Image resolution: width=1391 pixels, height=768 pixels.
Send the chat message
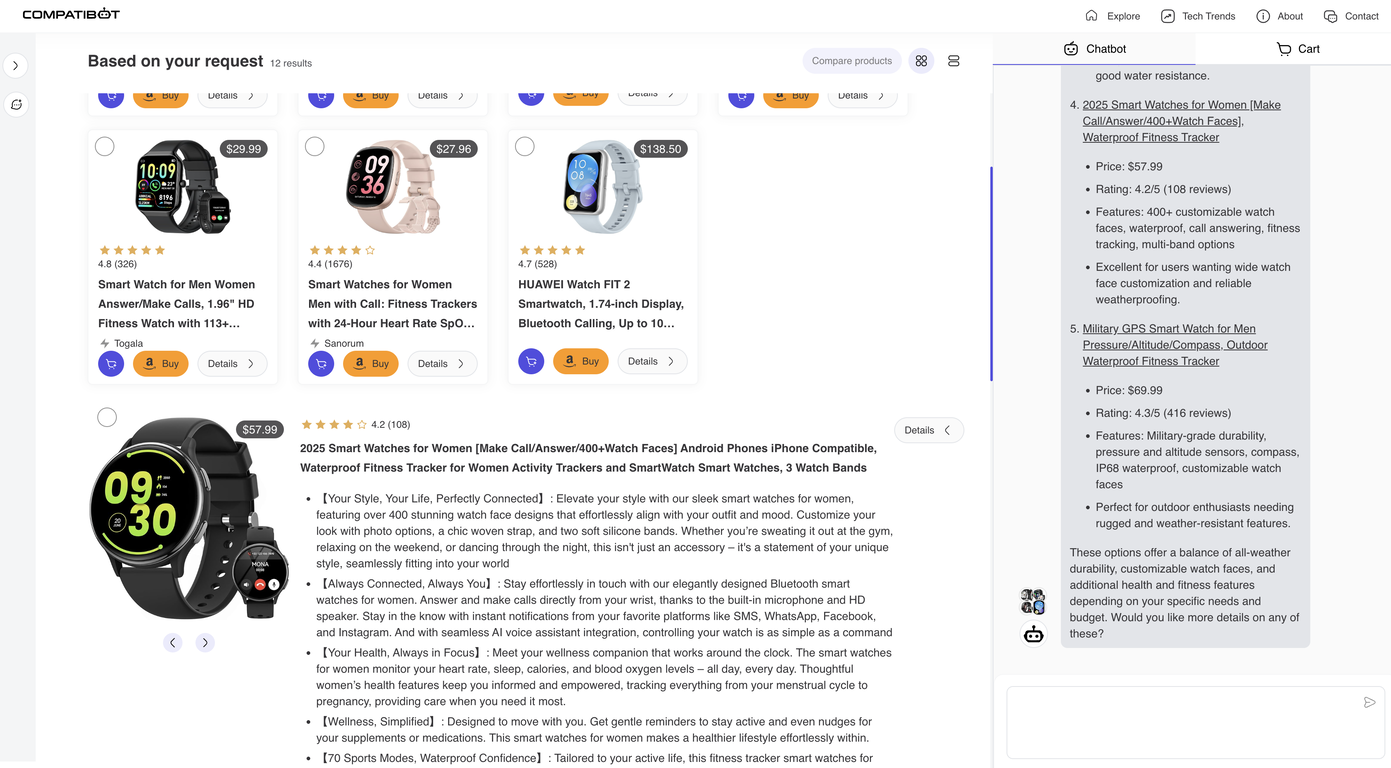[1369, 703]
